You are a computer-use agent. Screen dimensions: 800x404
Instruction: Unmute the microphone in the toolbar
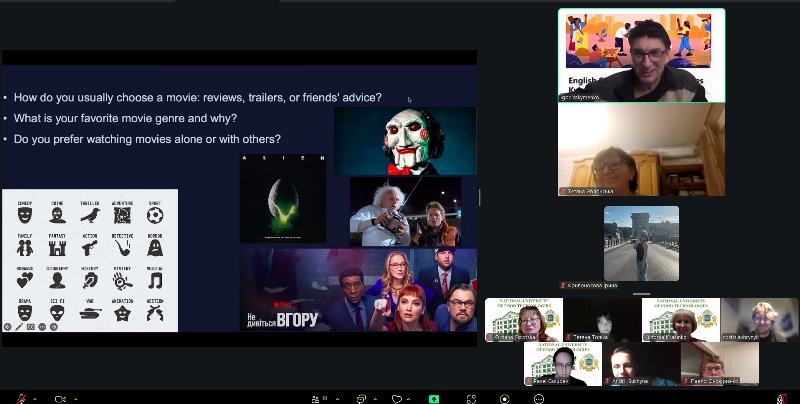coord(21,398)
